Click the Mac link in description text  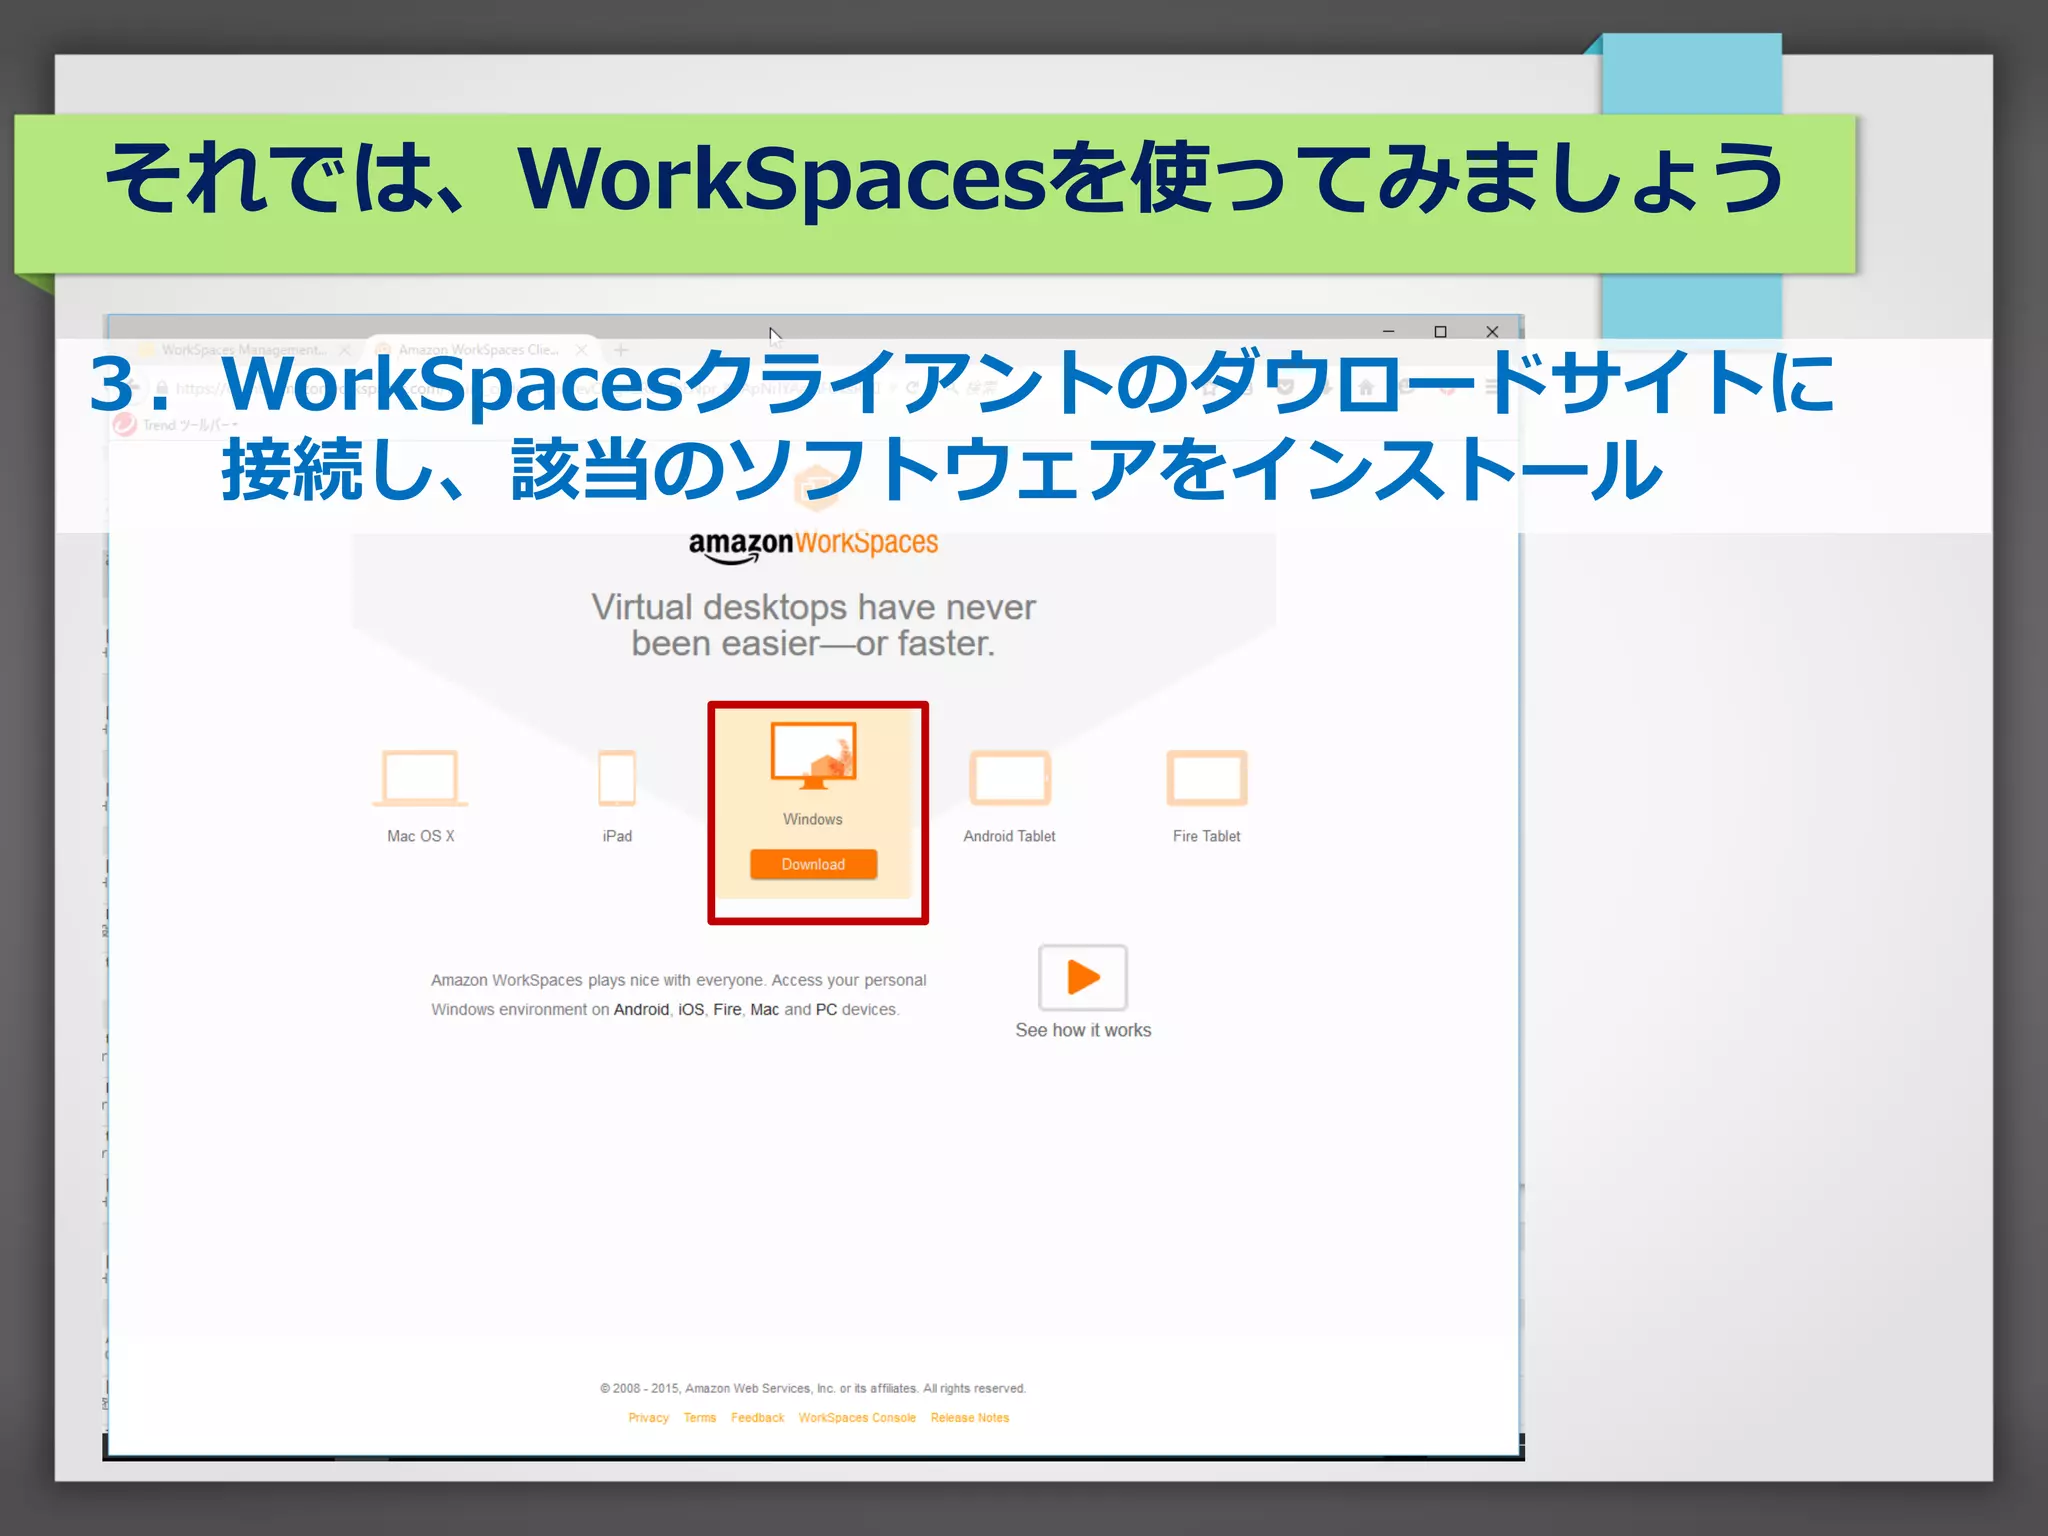pos(764,1010)
